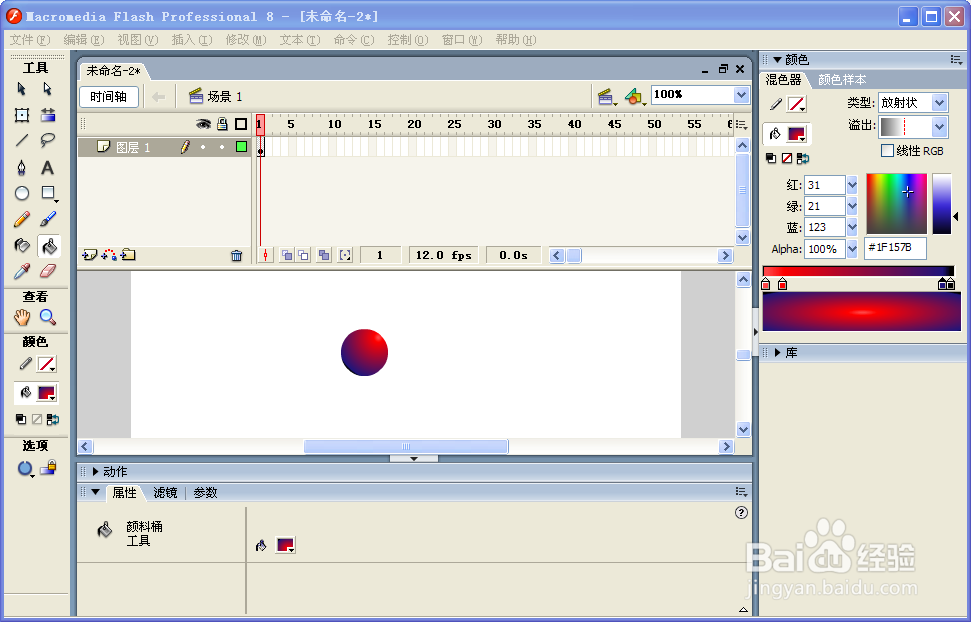Switch to the Color Swatches tab
Image resolution: width=971 pixels, height=622 pixels.
point(842,80)
